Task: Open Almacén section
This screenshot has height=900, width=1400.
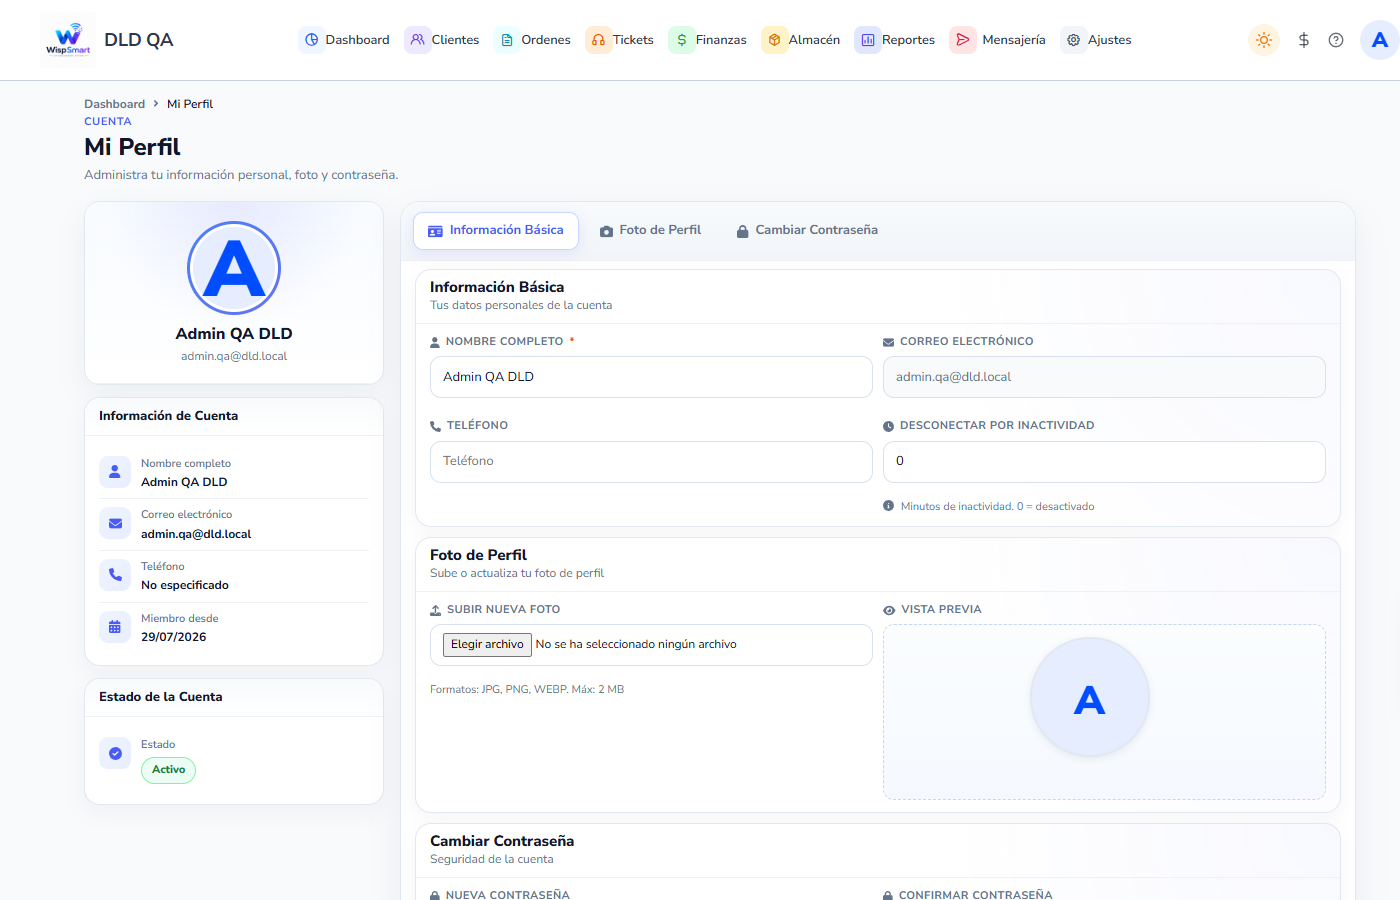Action: [802, 40]
